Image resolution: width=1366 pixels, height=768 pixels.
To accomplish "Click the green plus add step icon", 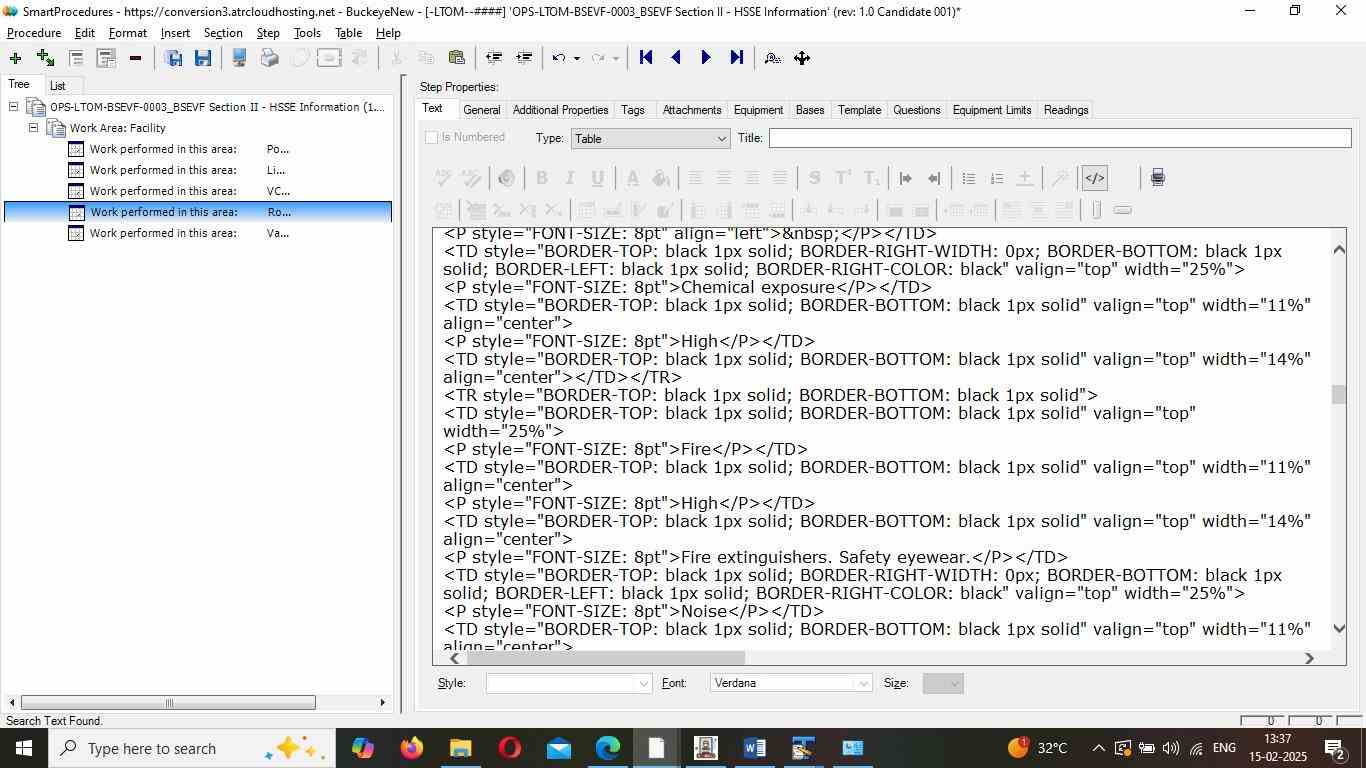I will [x=15, y=58].
